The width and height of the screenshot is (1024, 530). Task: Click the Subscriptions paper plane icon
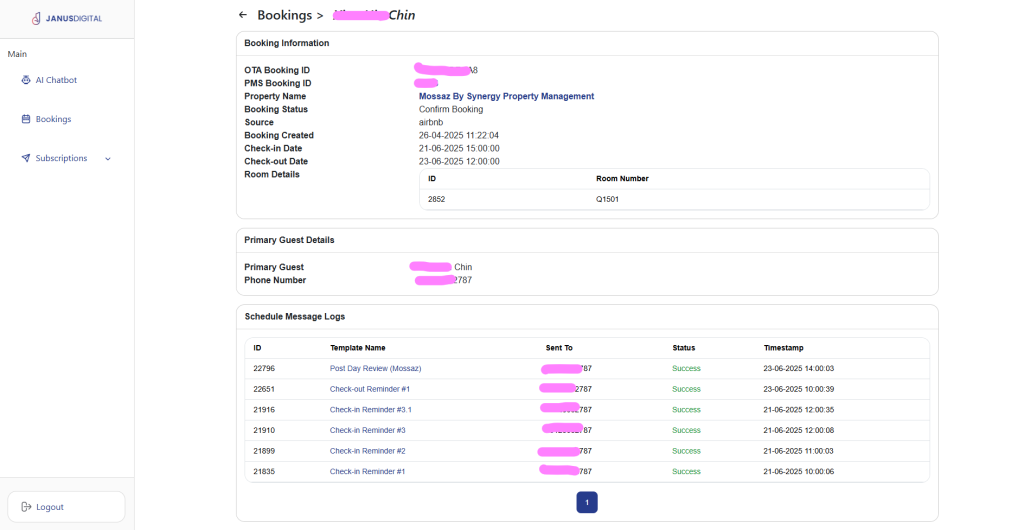click(26, 158)
